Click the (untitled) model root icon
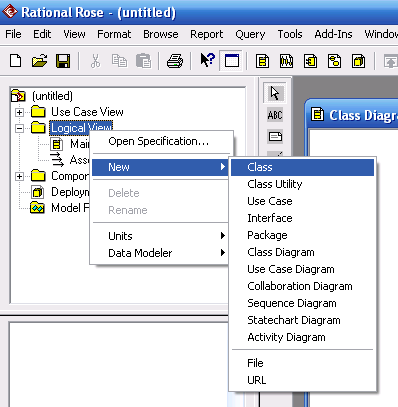398x407 pixels. tap(18, 95)
